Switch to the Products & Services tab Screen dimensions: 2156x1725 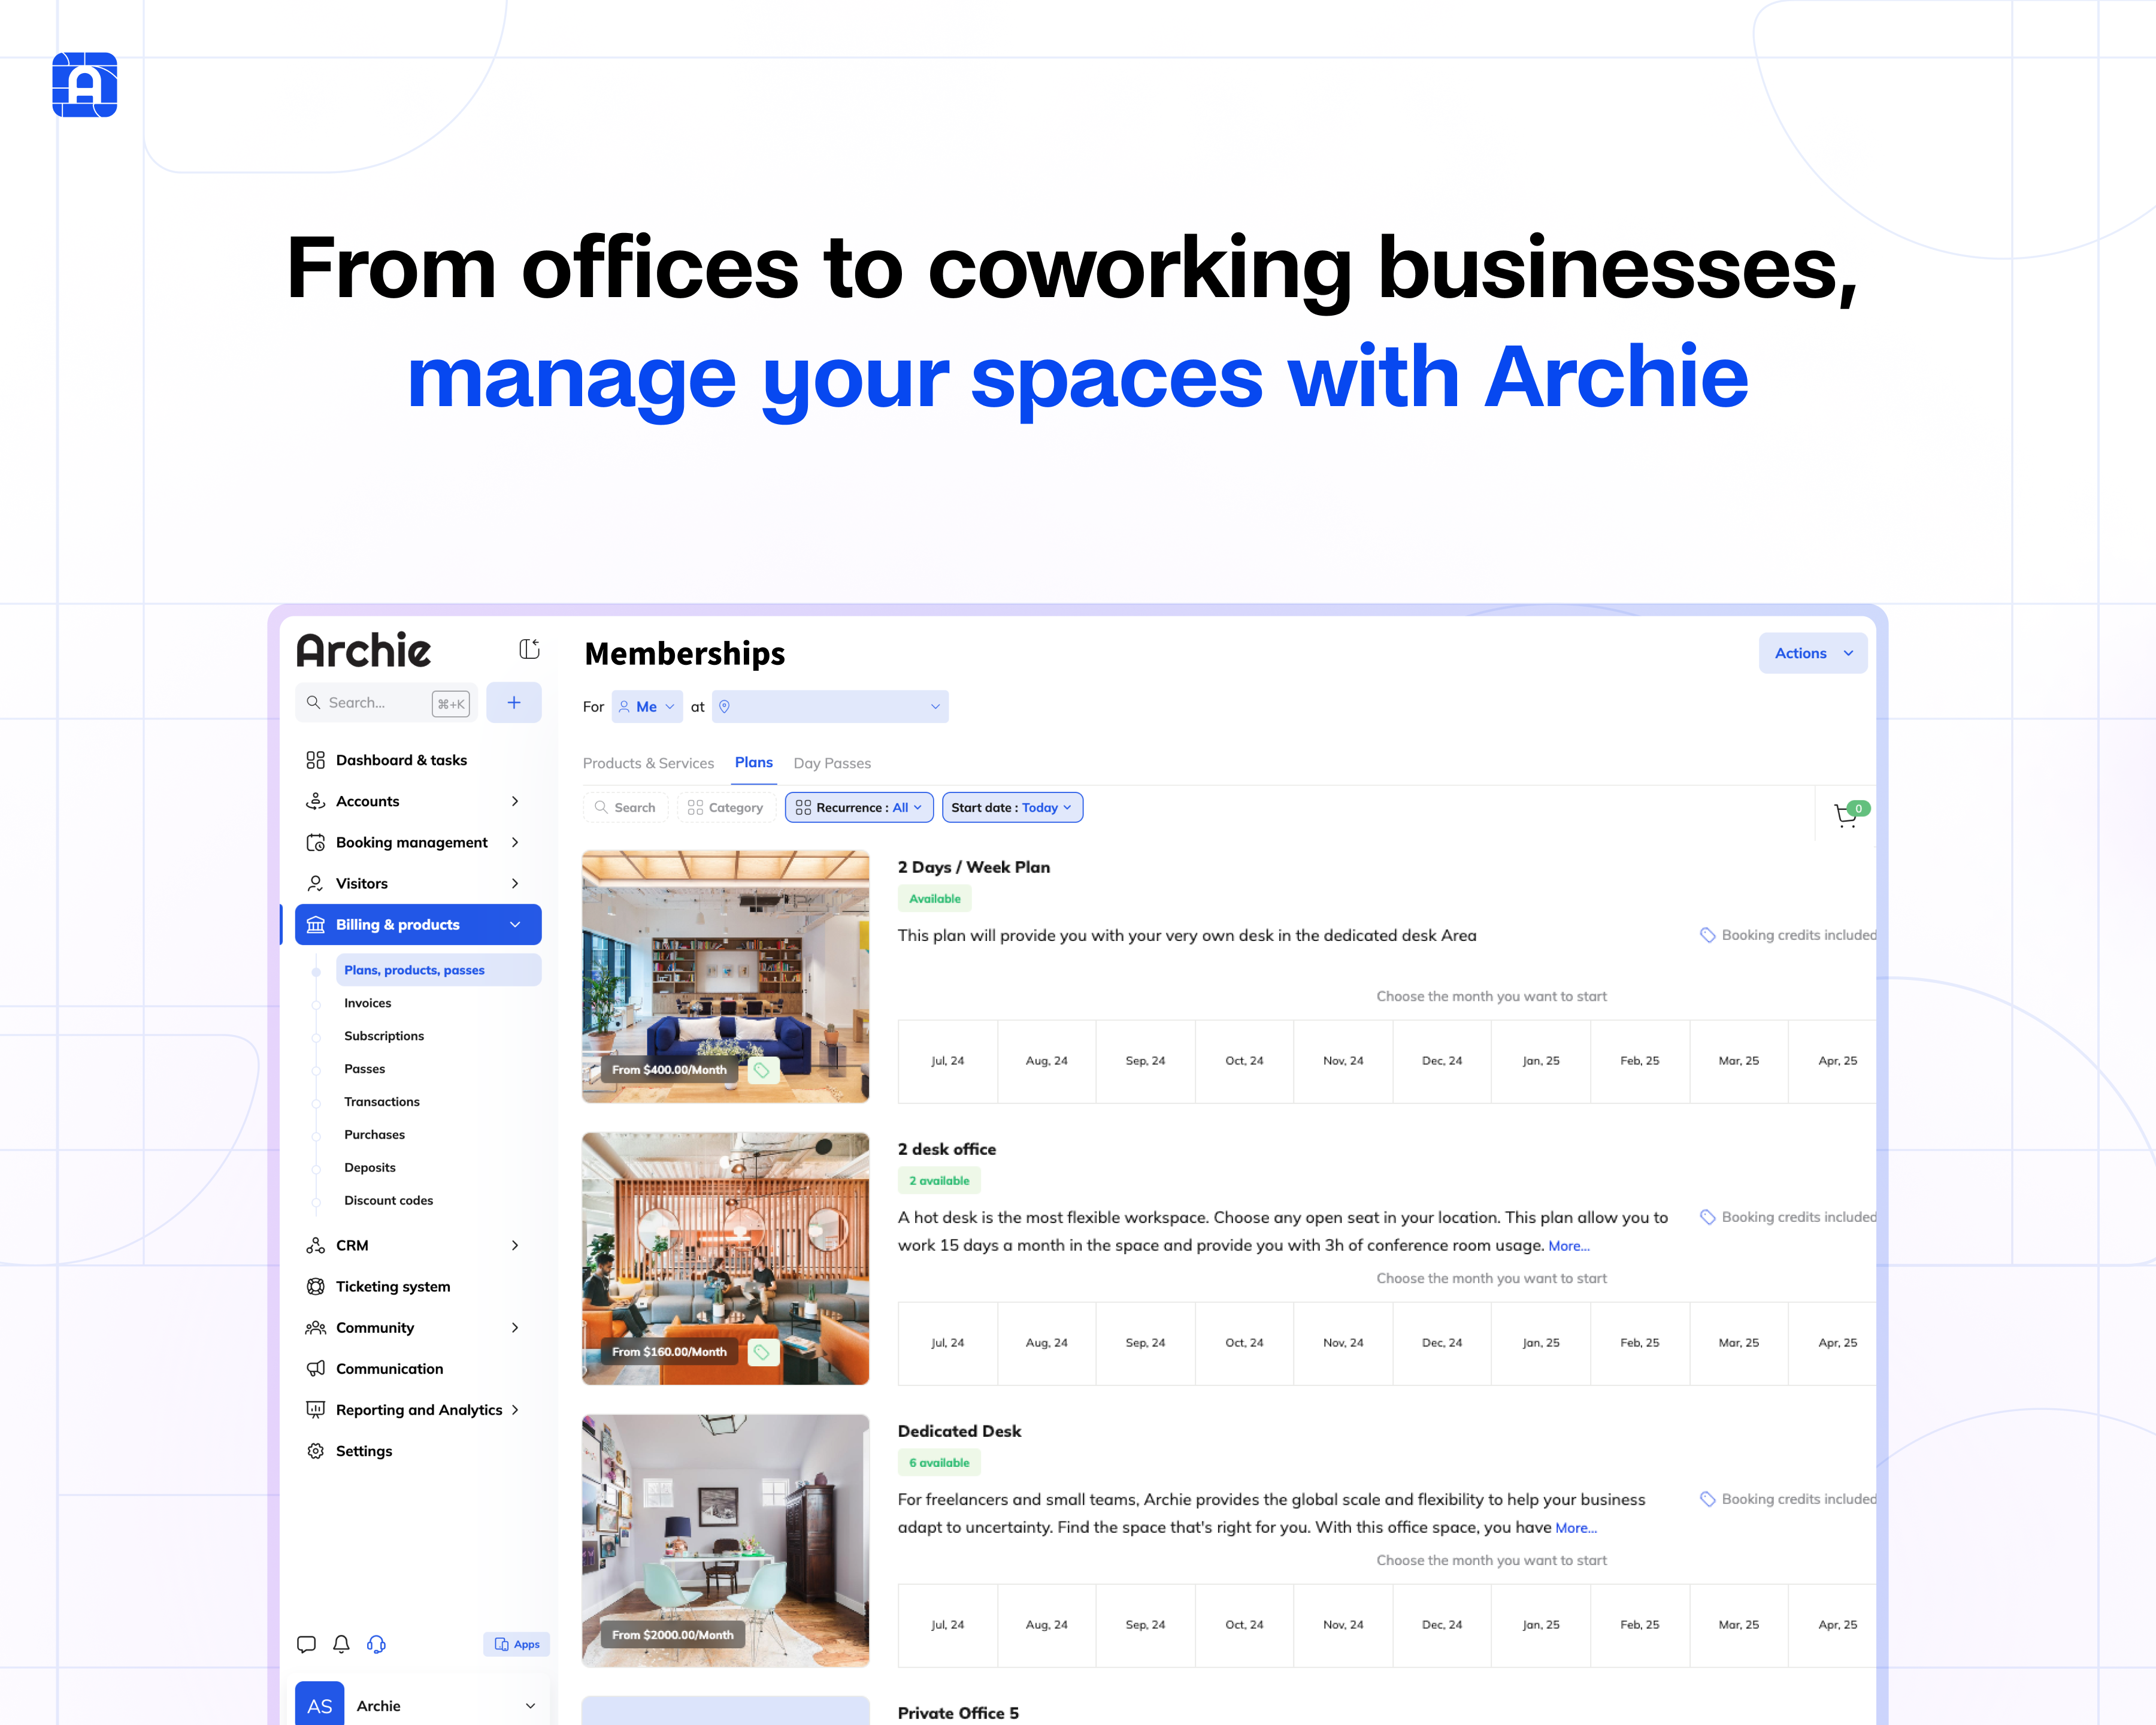[x=649, y=762]
